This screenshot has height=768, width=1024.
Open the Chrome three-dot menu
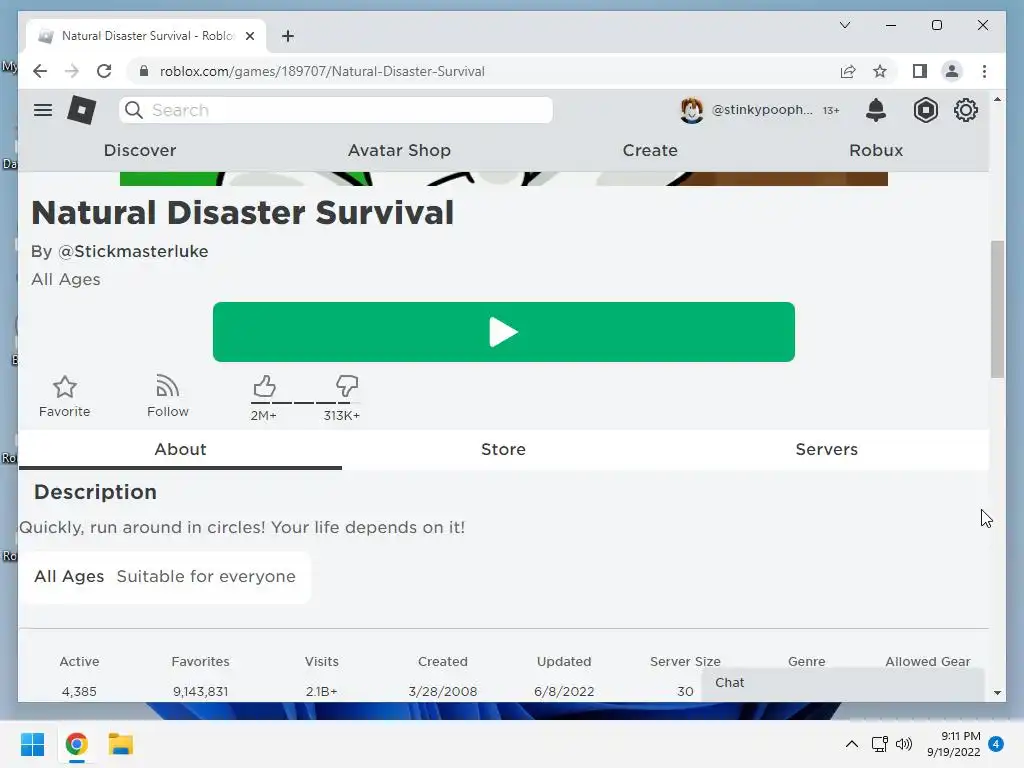(984, 71)
